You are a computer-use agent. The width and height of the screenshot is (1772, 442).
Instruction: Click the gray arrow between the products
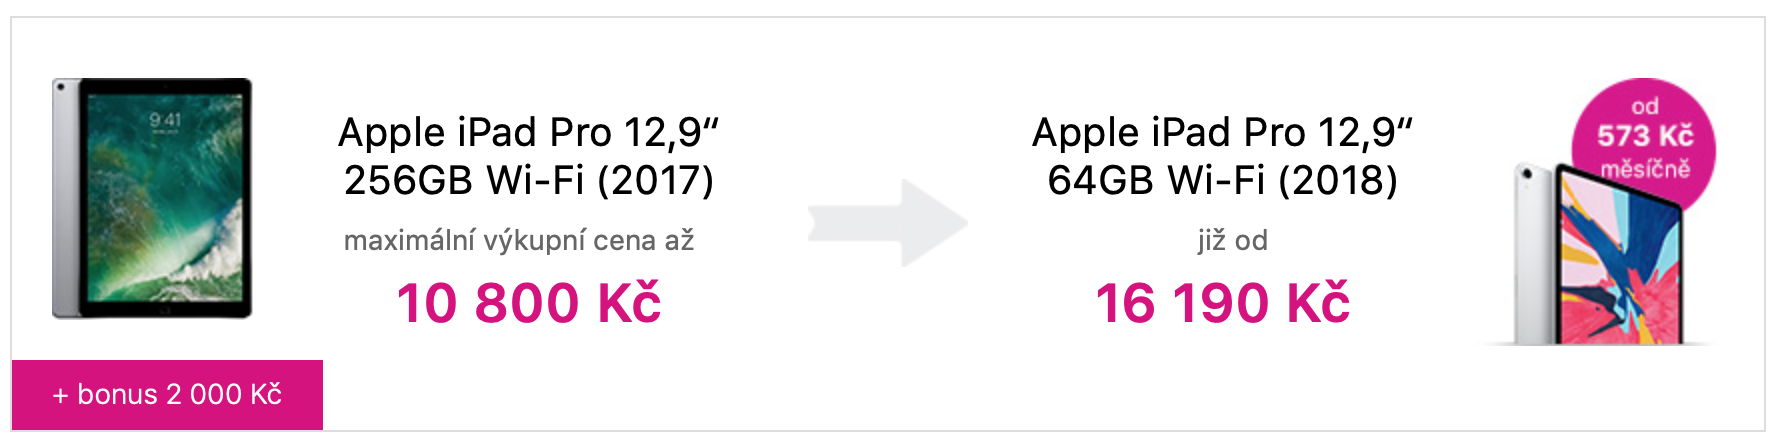tap(888, 222)
